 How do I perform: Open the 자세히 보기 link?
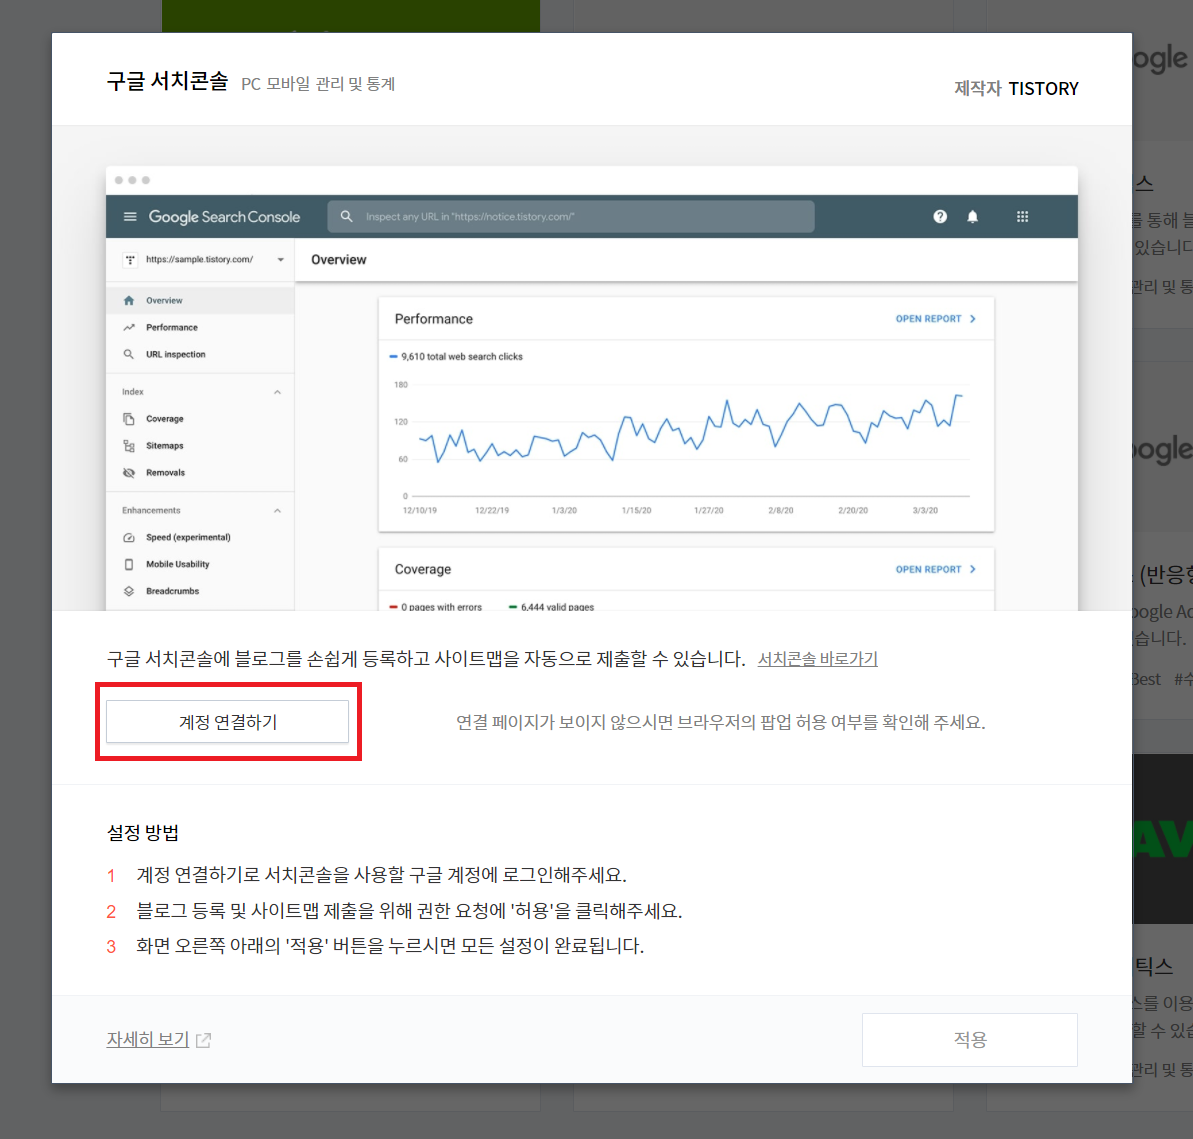point(148,1039)
